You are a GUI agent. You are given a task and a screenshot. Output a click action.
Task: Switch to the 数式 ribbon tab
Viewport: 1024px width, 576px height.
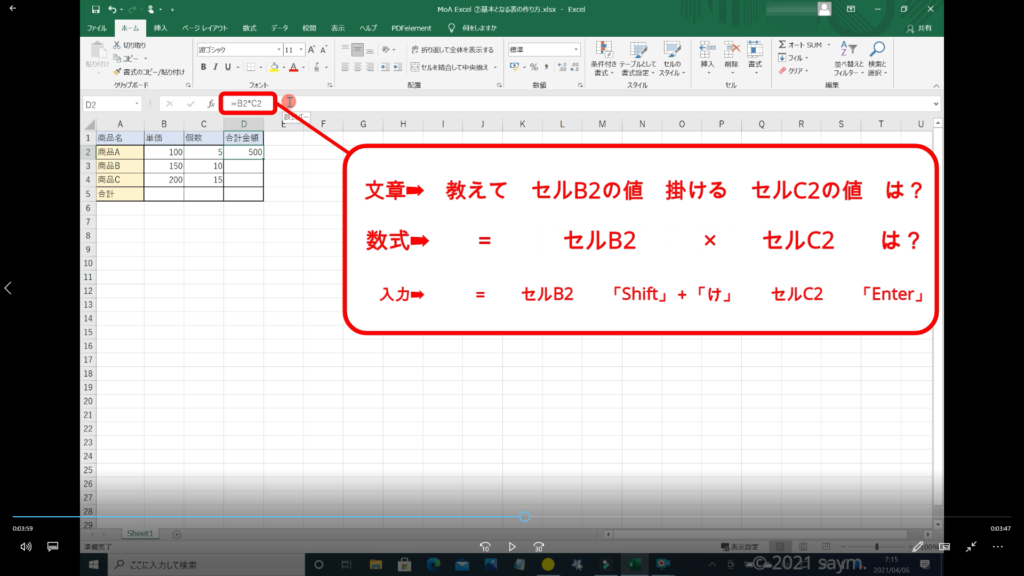pyautogui.click(x=249, y=28)
